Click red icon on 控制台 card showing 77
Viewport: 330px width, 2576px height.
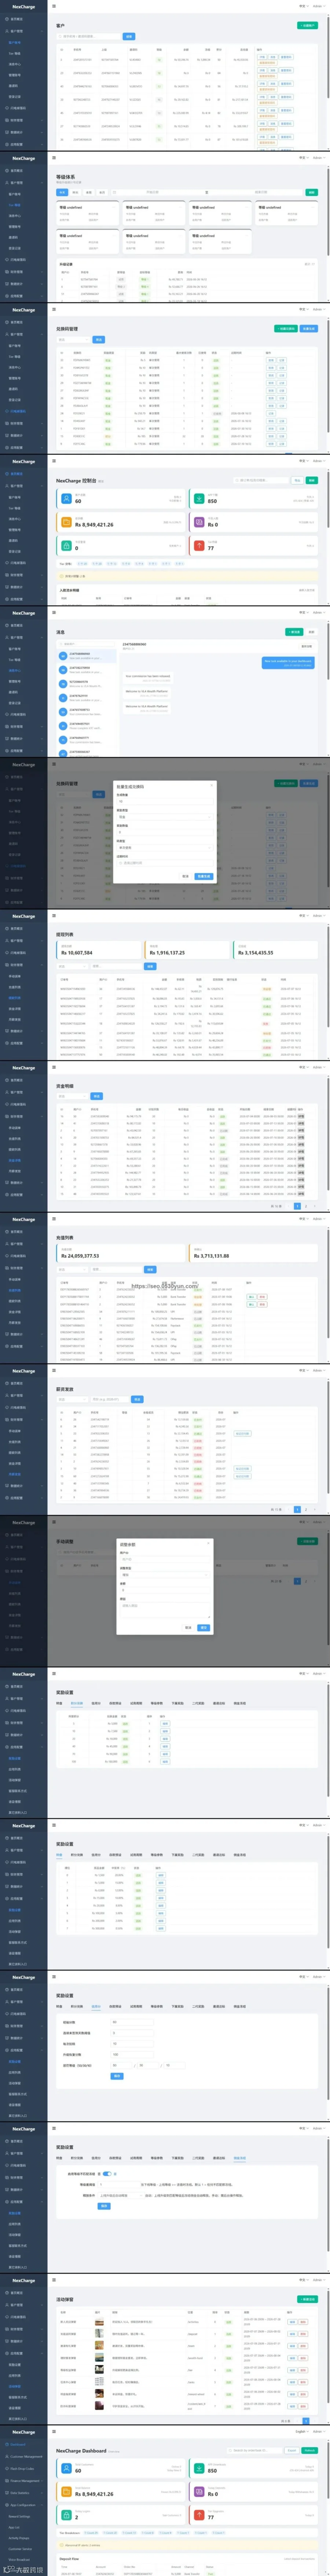pyautogui.click(x=199, y=546)
